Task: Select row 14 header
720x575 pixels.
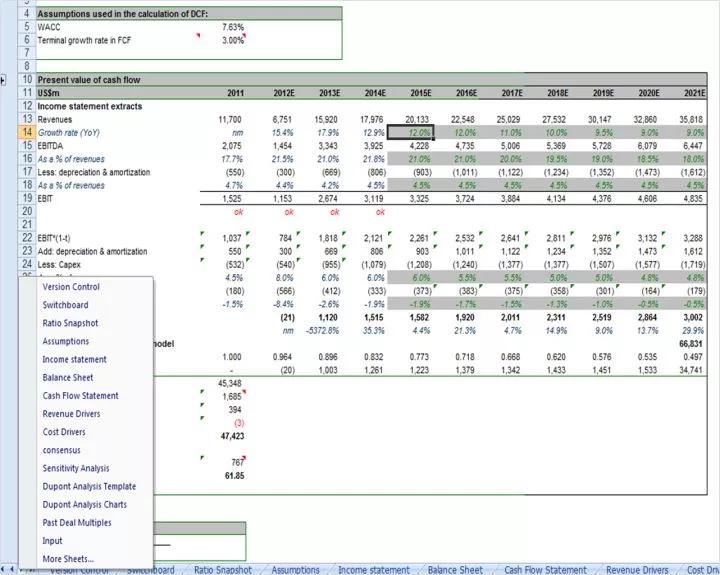Action: tap(27, 132)
